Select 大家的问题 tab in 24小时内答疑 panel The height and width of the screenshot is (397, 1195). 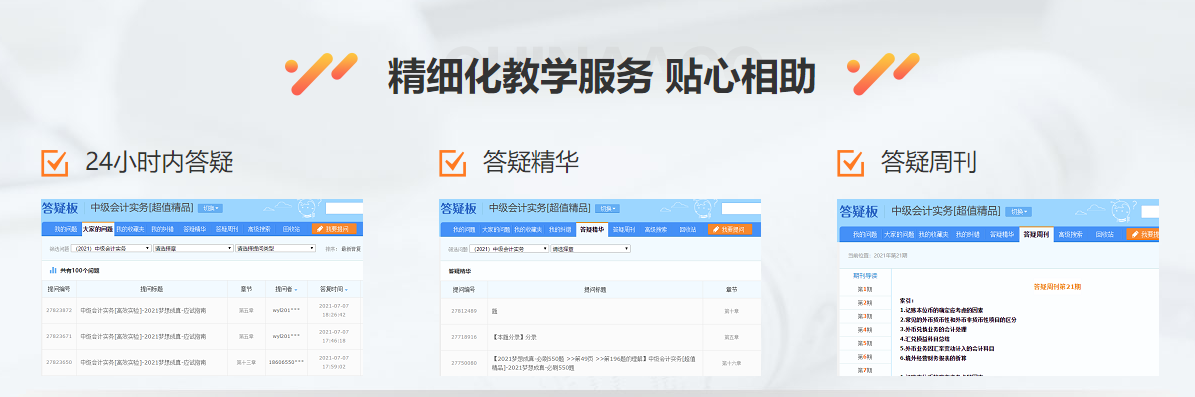98,229
